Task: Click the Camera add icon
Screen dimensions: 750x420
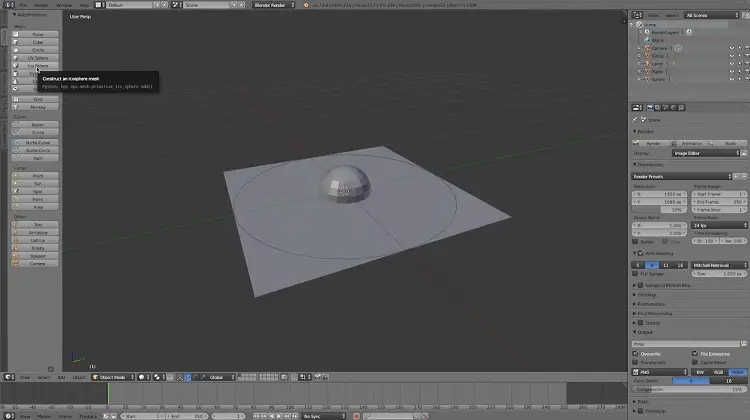Action: coord(16,264)
